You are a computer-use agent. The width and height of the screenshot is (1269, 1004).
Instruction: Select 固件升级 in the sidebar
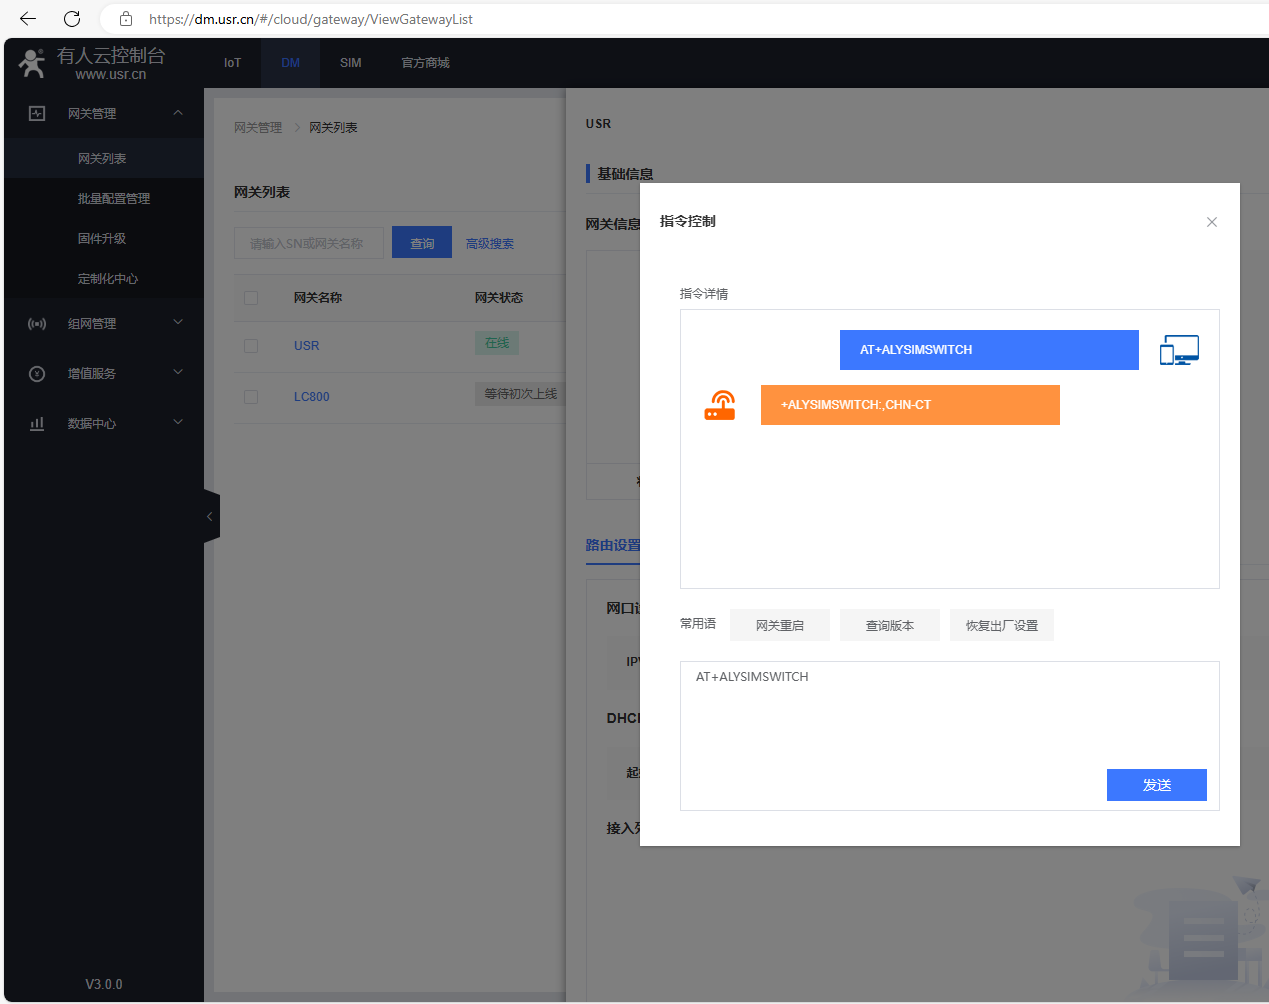[x=102, y=239]
